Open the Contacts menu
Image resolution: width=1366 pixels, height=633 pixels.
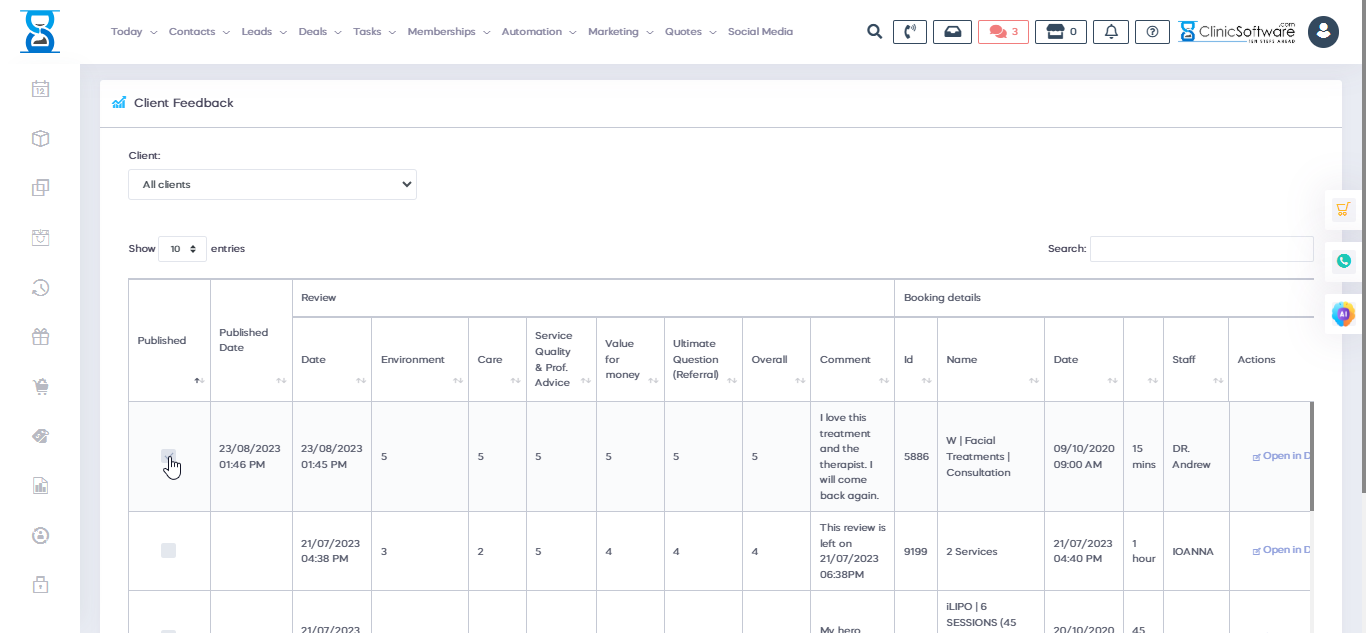coord(198,32)
